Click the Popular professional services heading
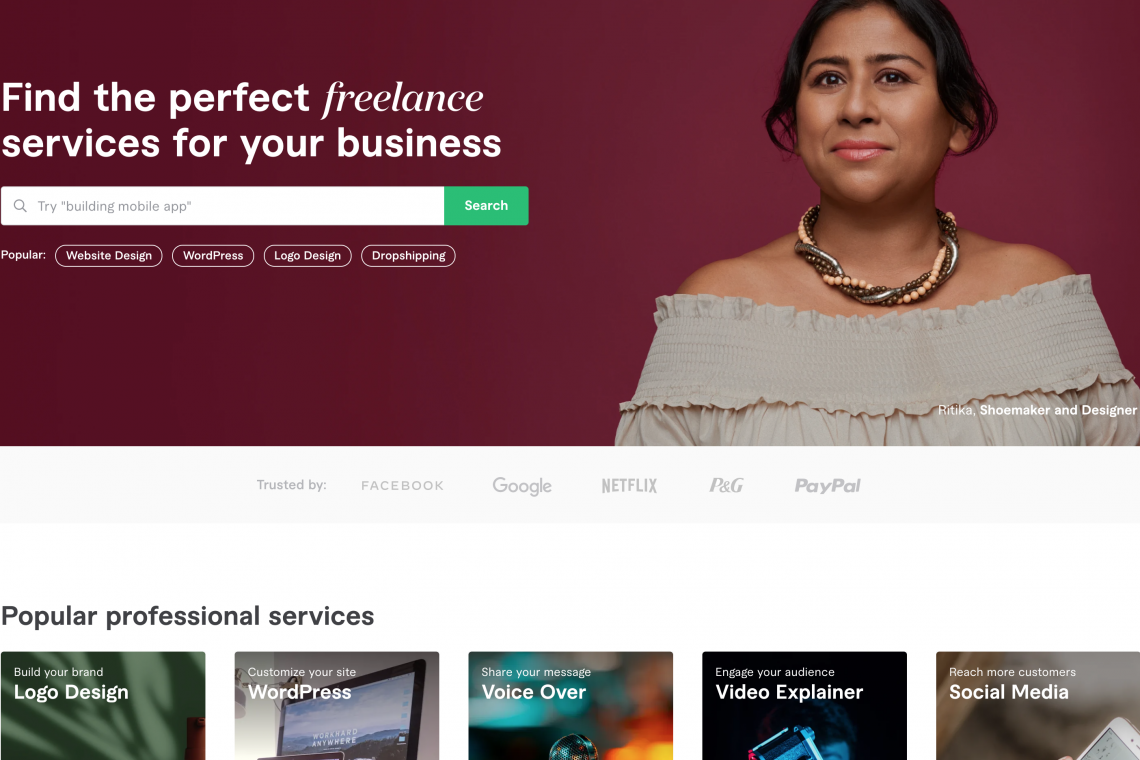 pyautogui.click(x=188, y=616)
